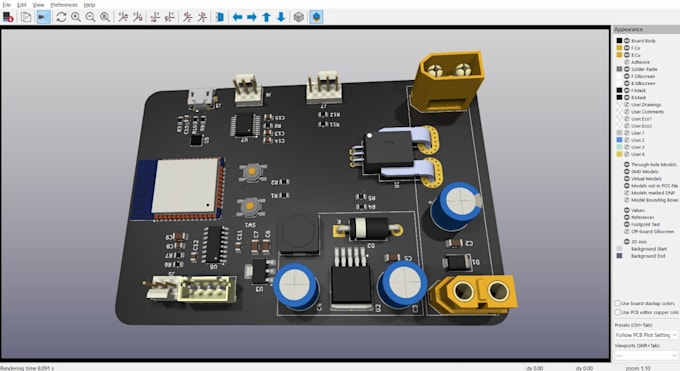Rotate Y clockwise icon

(x=155, y=17)
